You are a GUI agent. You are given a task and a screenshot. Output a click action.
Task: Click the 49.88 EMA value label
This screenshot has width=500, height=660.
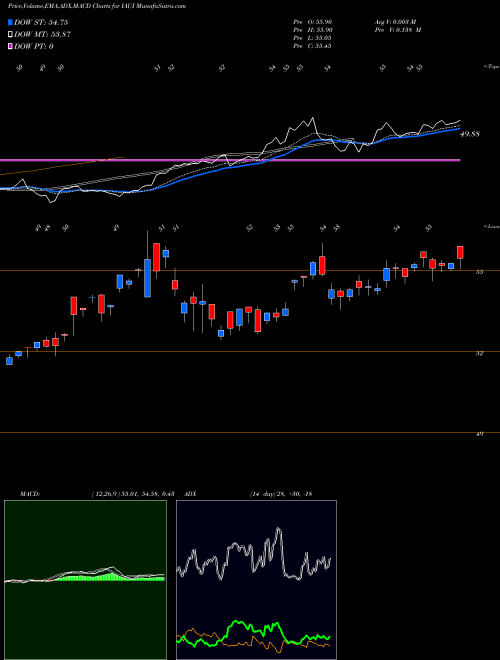pyautogui.click(x=471, y=134)
